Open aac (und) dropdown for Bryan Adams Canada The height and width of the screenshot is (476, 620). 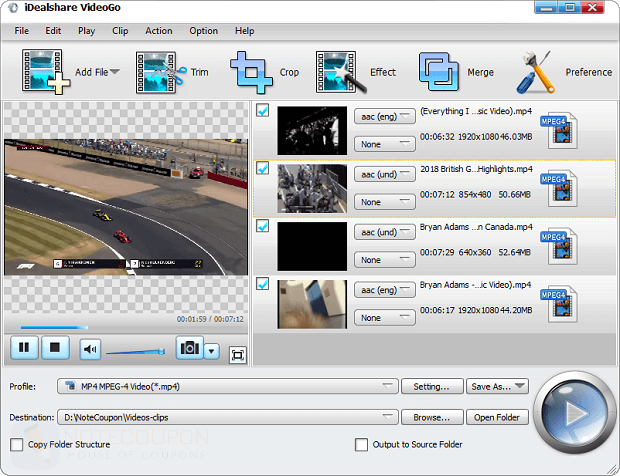[385, 232]
